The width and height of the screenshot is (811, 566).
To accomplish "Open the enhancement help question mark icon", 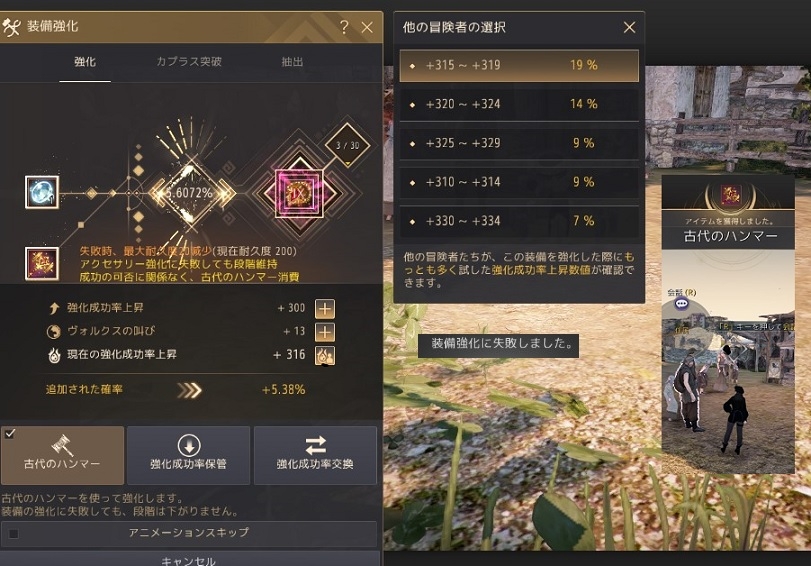I will click(x=344, y=27).
